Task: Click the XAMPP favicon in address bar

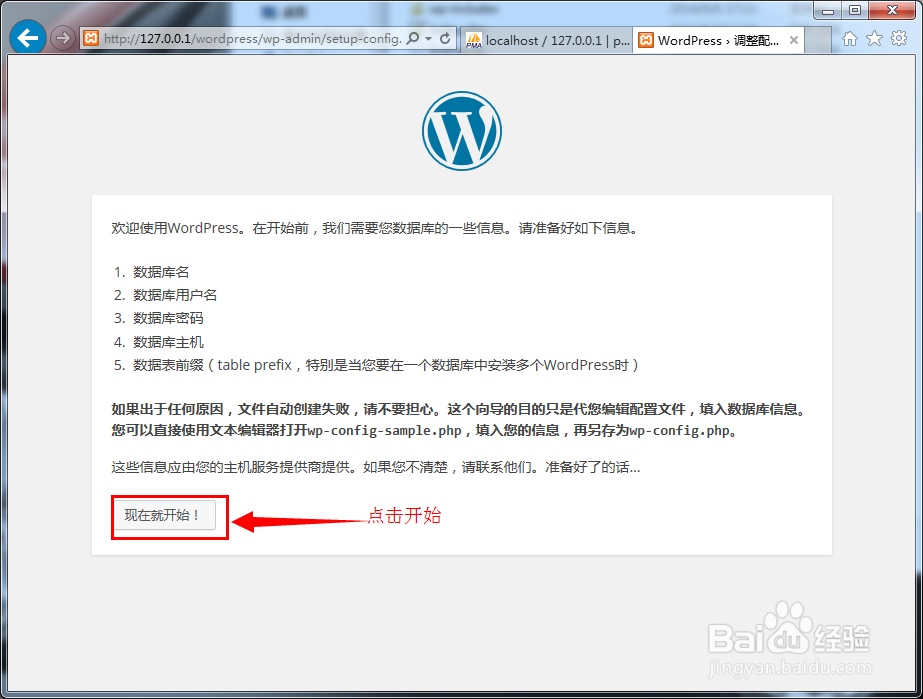Action: tap(91, 38)
